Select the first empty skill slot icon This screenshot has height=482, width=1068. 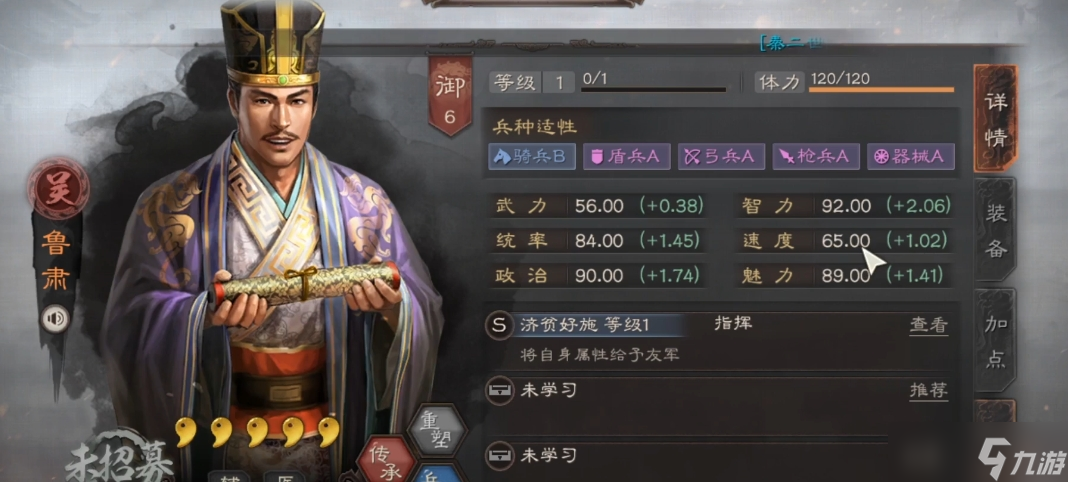pos(499,390)
